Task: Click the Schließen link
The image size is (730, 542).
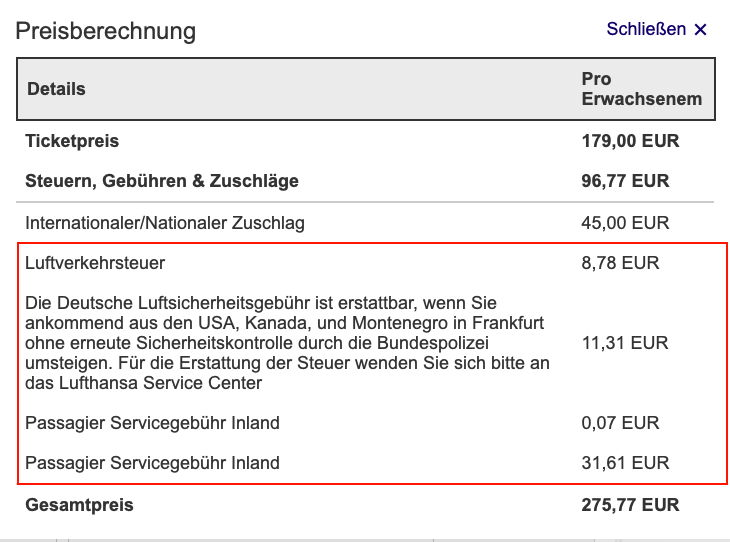Action: tap(646, 29)
